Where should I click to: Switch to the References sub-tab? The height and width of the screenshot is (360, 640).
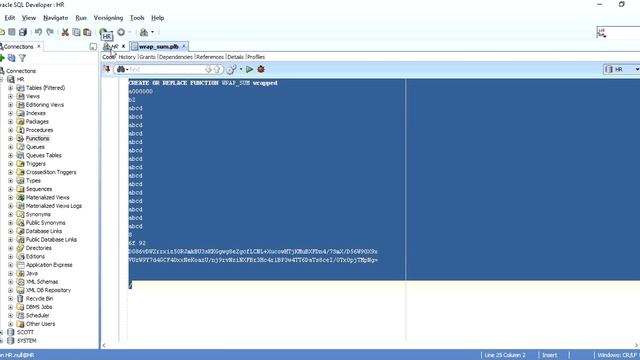pyautogui.click(x=210, y=57)
